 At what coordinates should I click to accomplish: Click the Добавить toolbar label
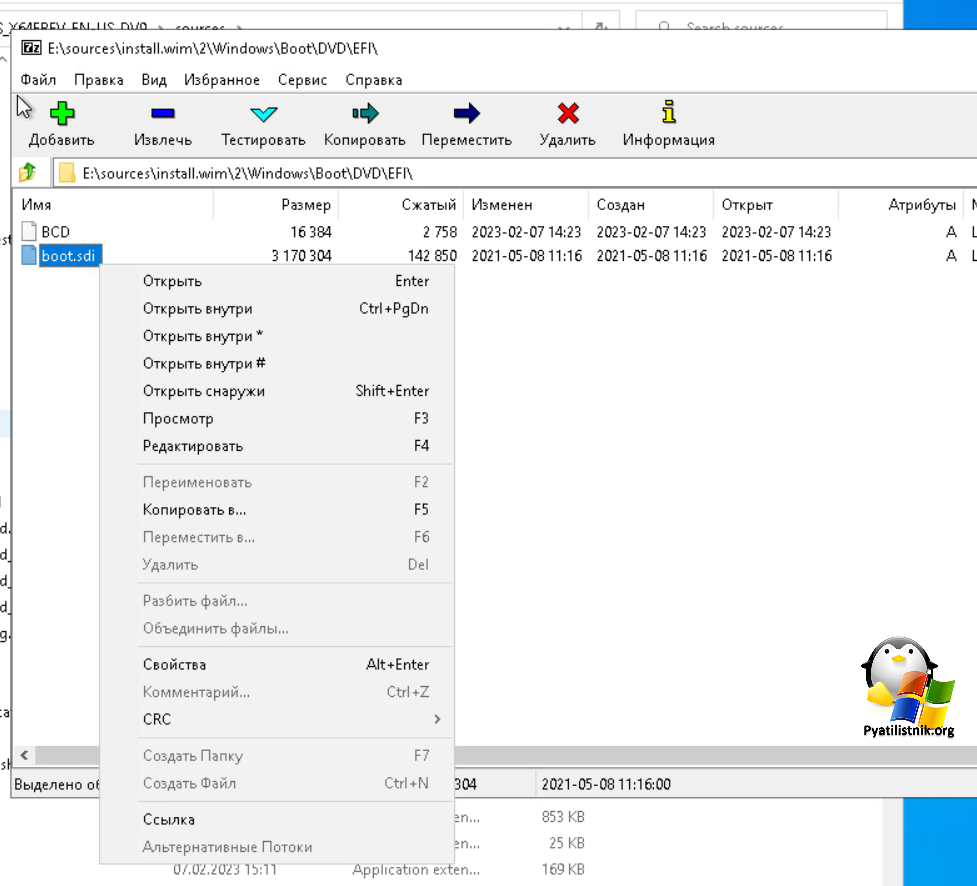coord(62,140)
